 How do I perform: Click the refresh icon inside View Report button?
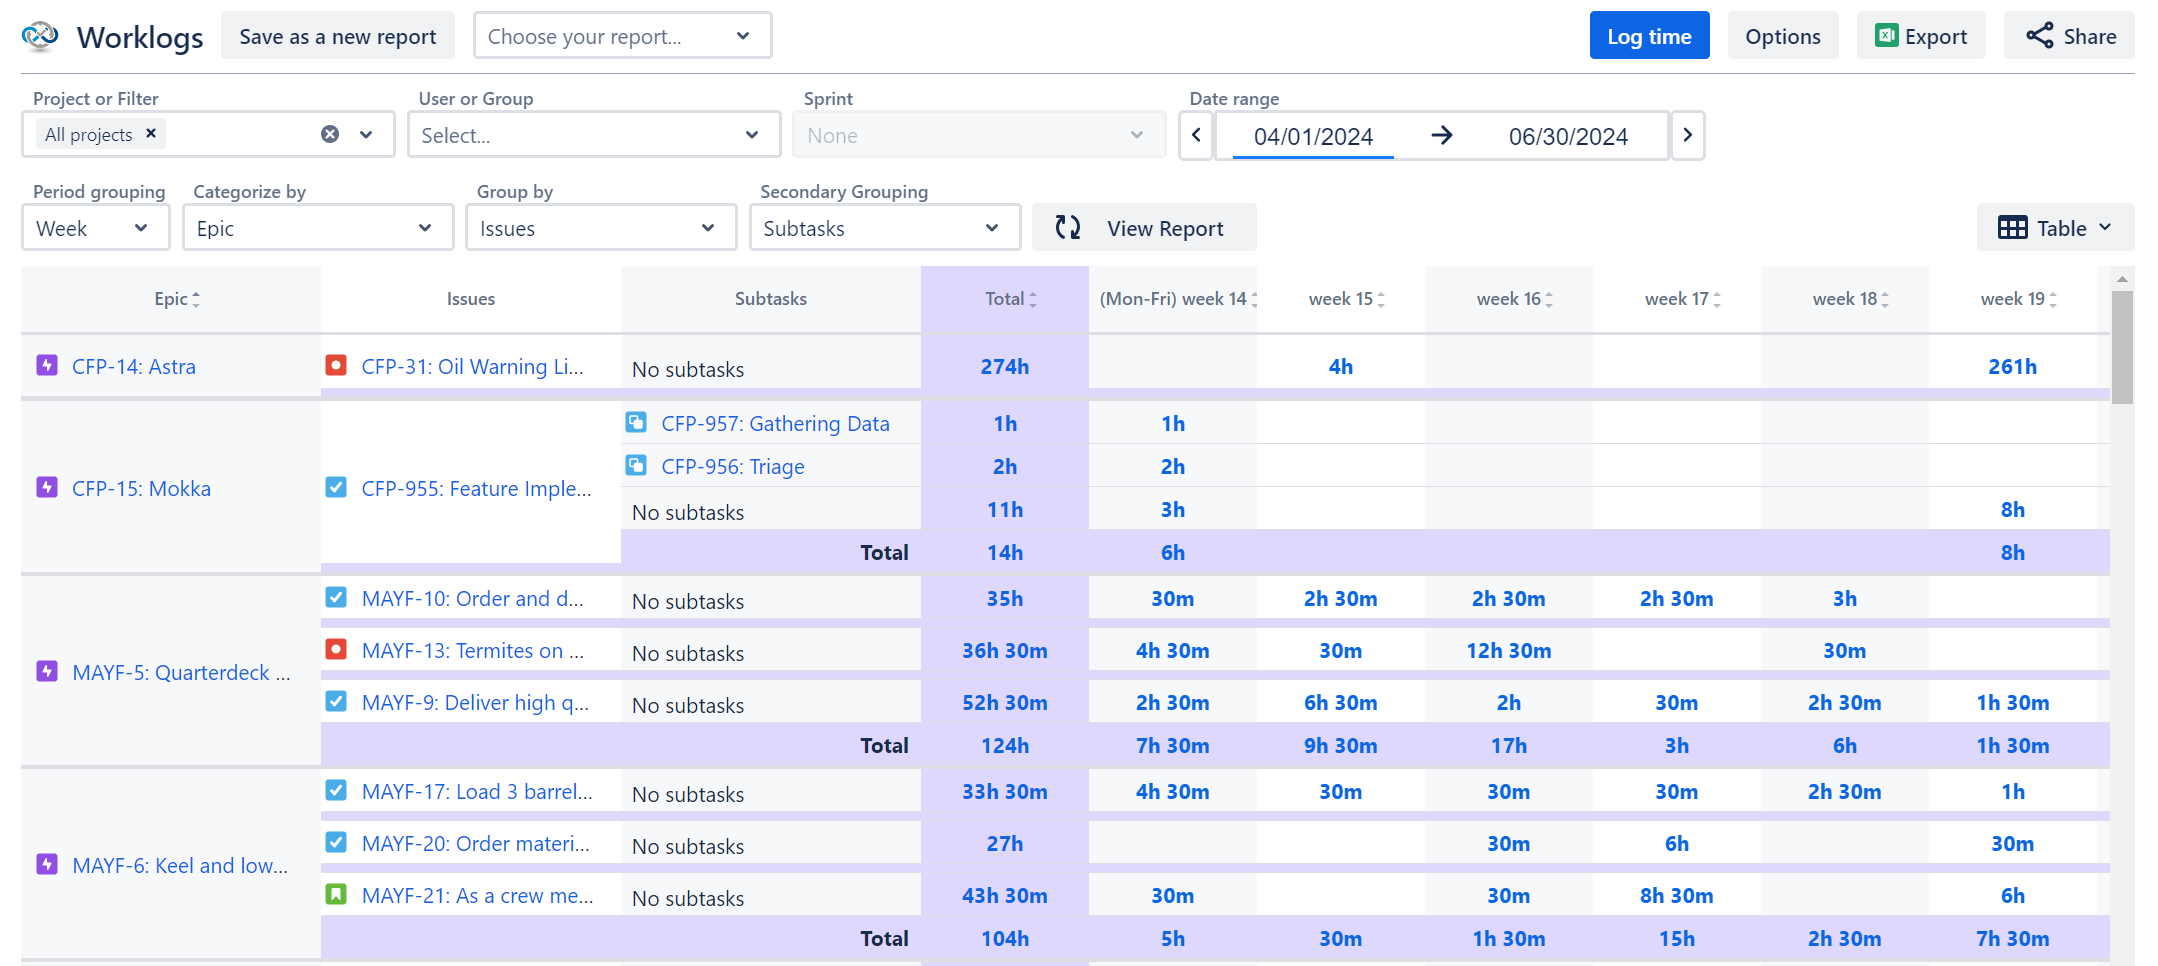click(x=1068, y=227)
